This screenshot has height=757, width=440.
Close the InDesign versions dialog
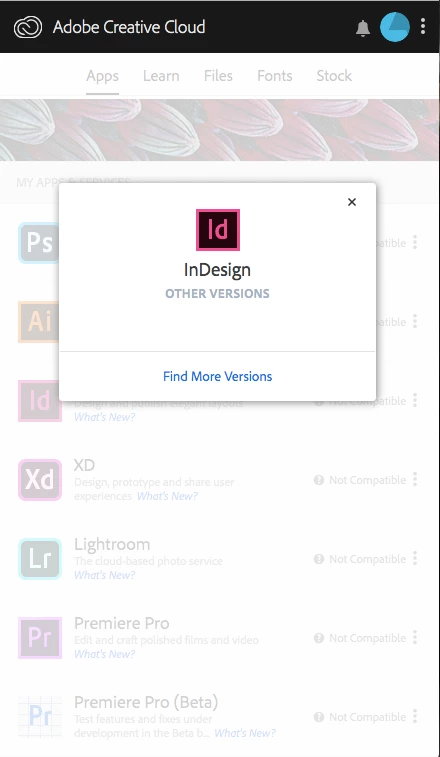[x=352, y=202]
